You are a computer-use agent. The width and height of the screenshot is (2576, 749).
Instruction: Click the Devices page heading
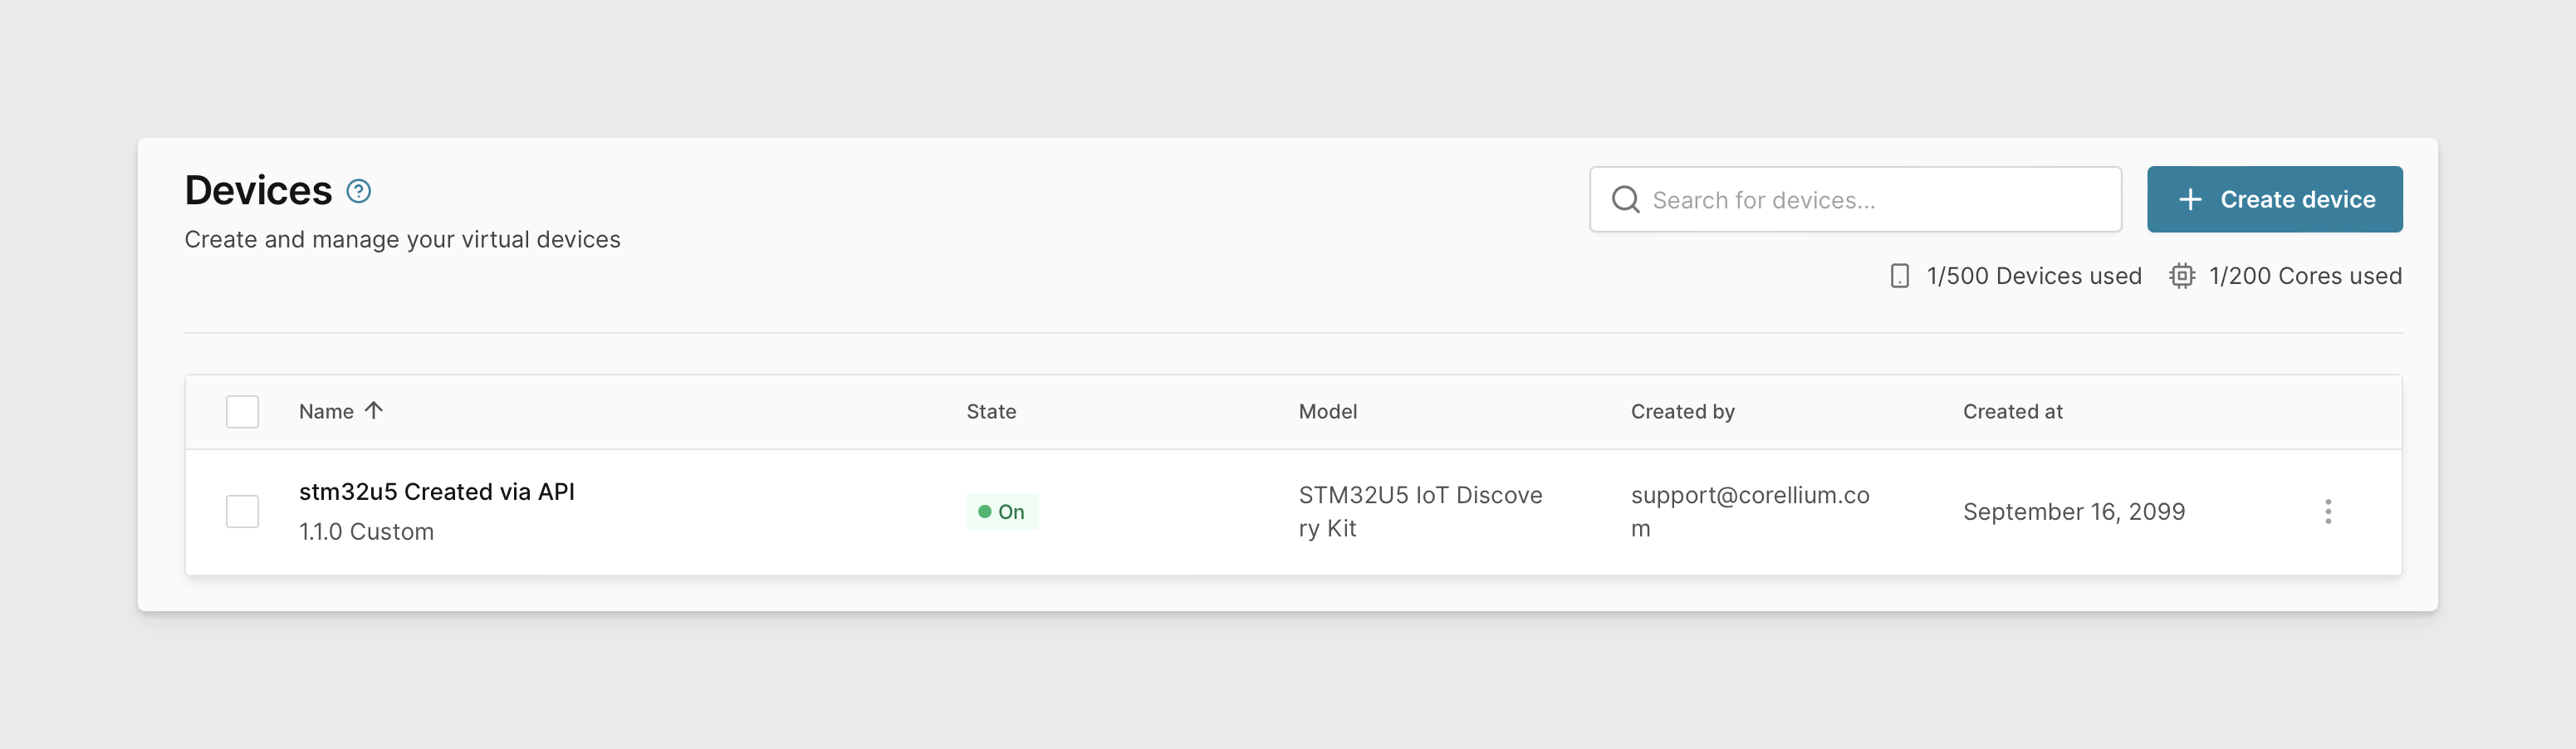coord(258,190)
